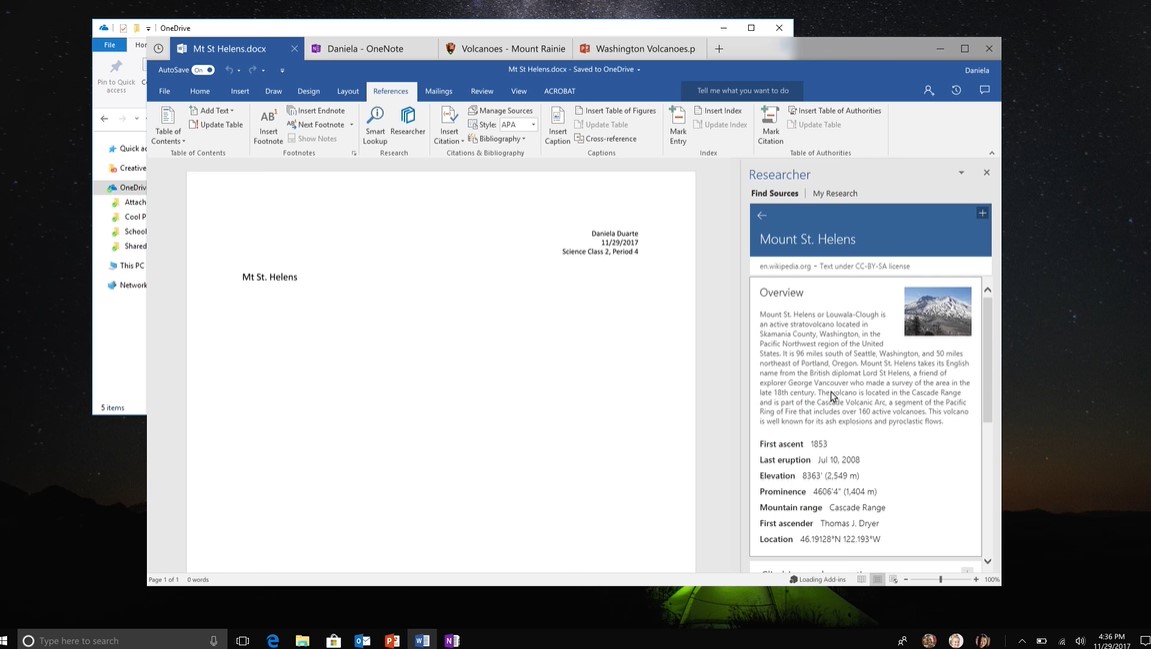The image size is (1151, 649).
Task: Open PowerPoint from taskbar
Action: 392,640
